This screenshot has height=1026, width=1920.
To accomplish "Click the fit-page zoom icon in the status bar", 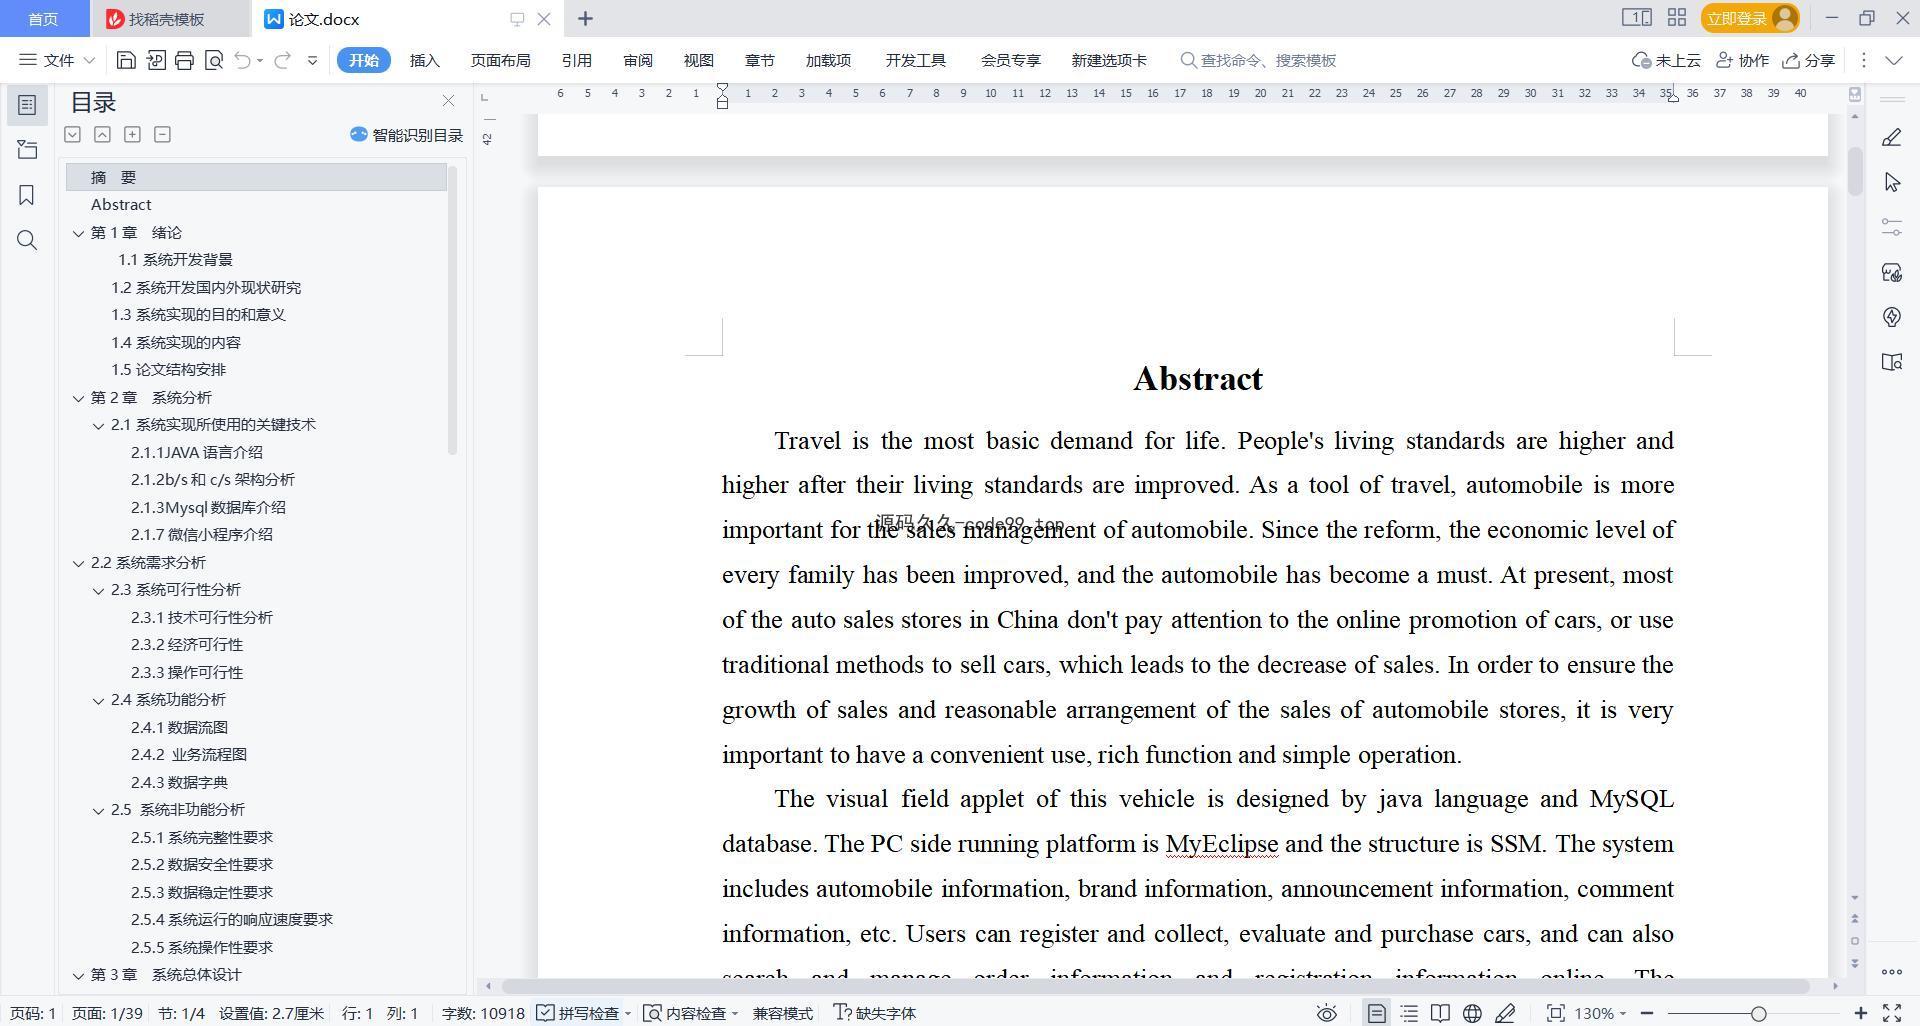I will point(1555,1013).
